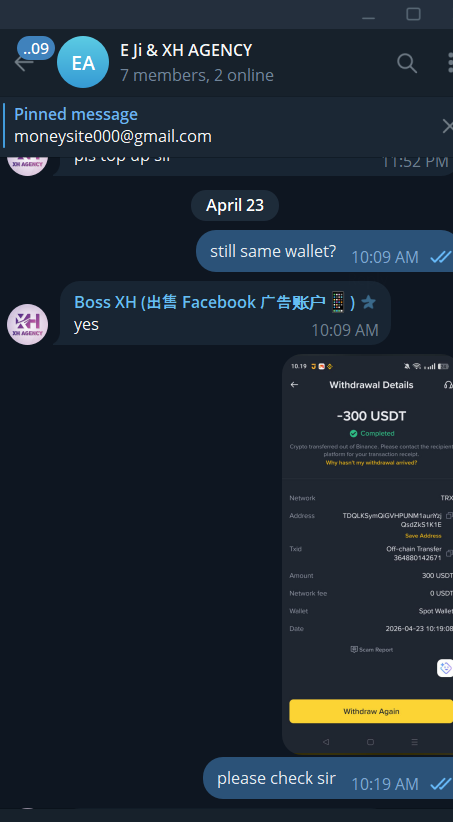Dismiss the pinned message bar
The width and height of the screenshot is (453, 822).
coord(447,126)
